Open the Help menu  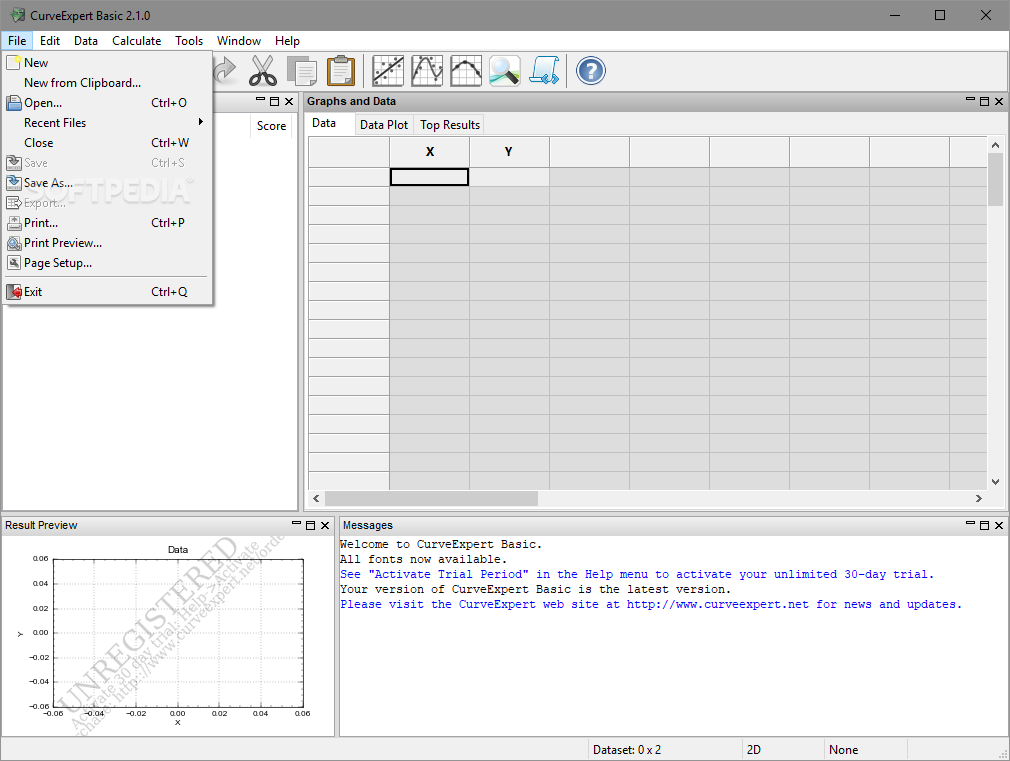click(x=287, y=41)
